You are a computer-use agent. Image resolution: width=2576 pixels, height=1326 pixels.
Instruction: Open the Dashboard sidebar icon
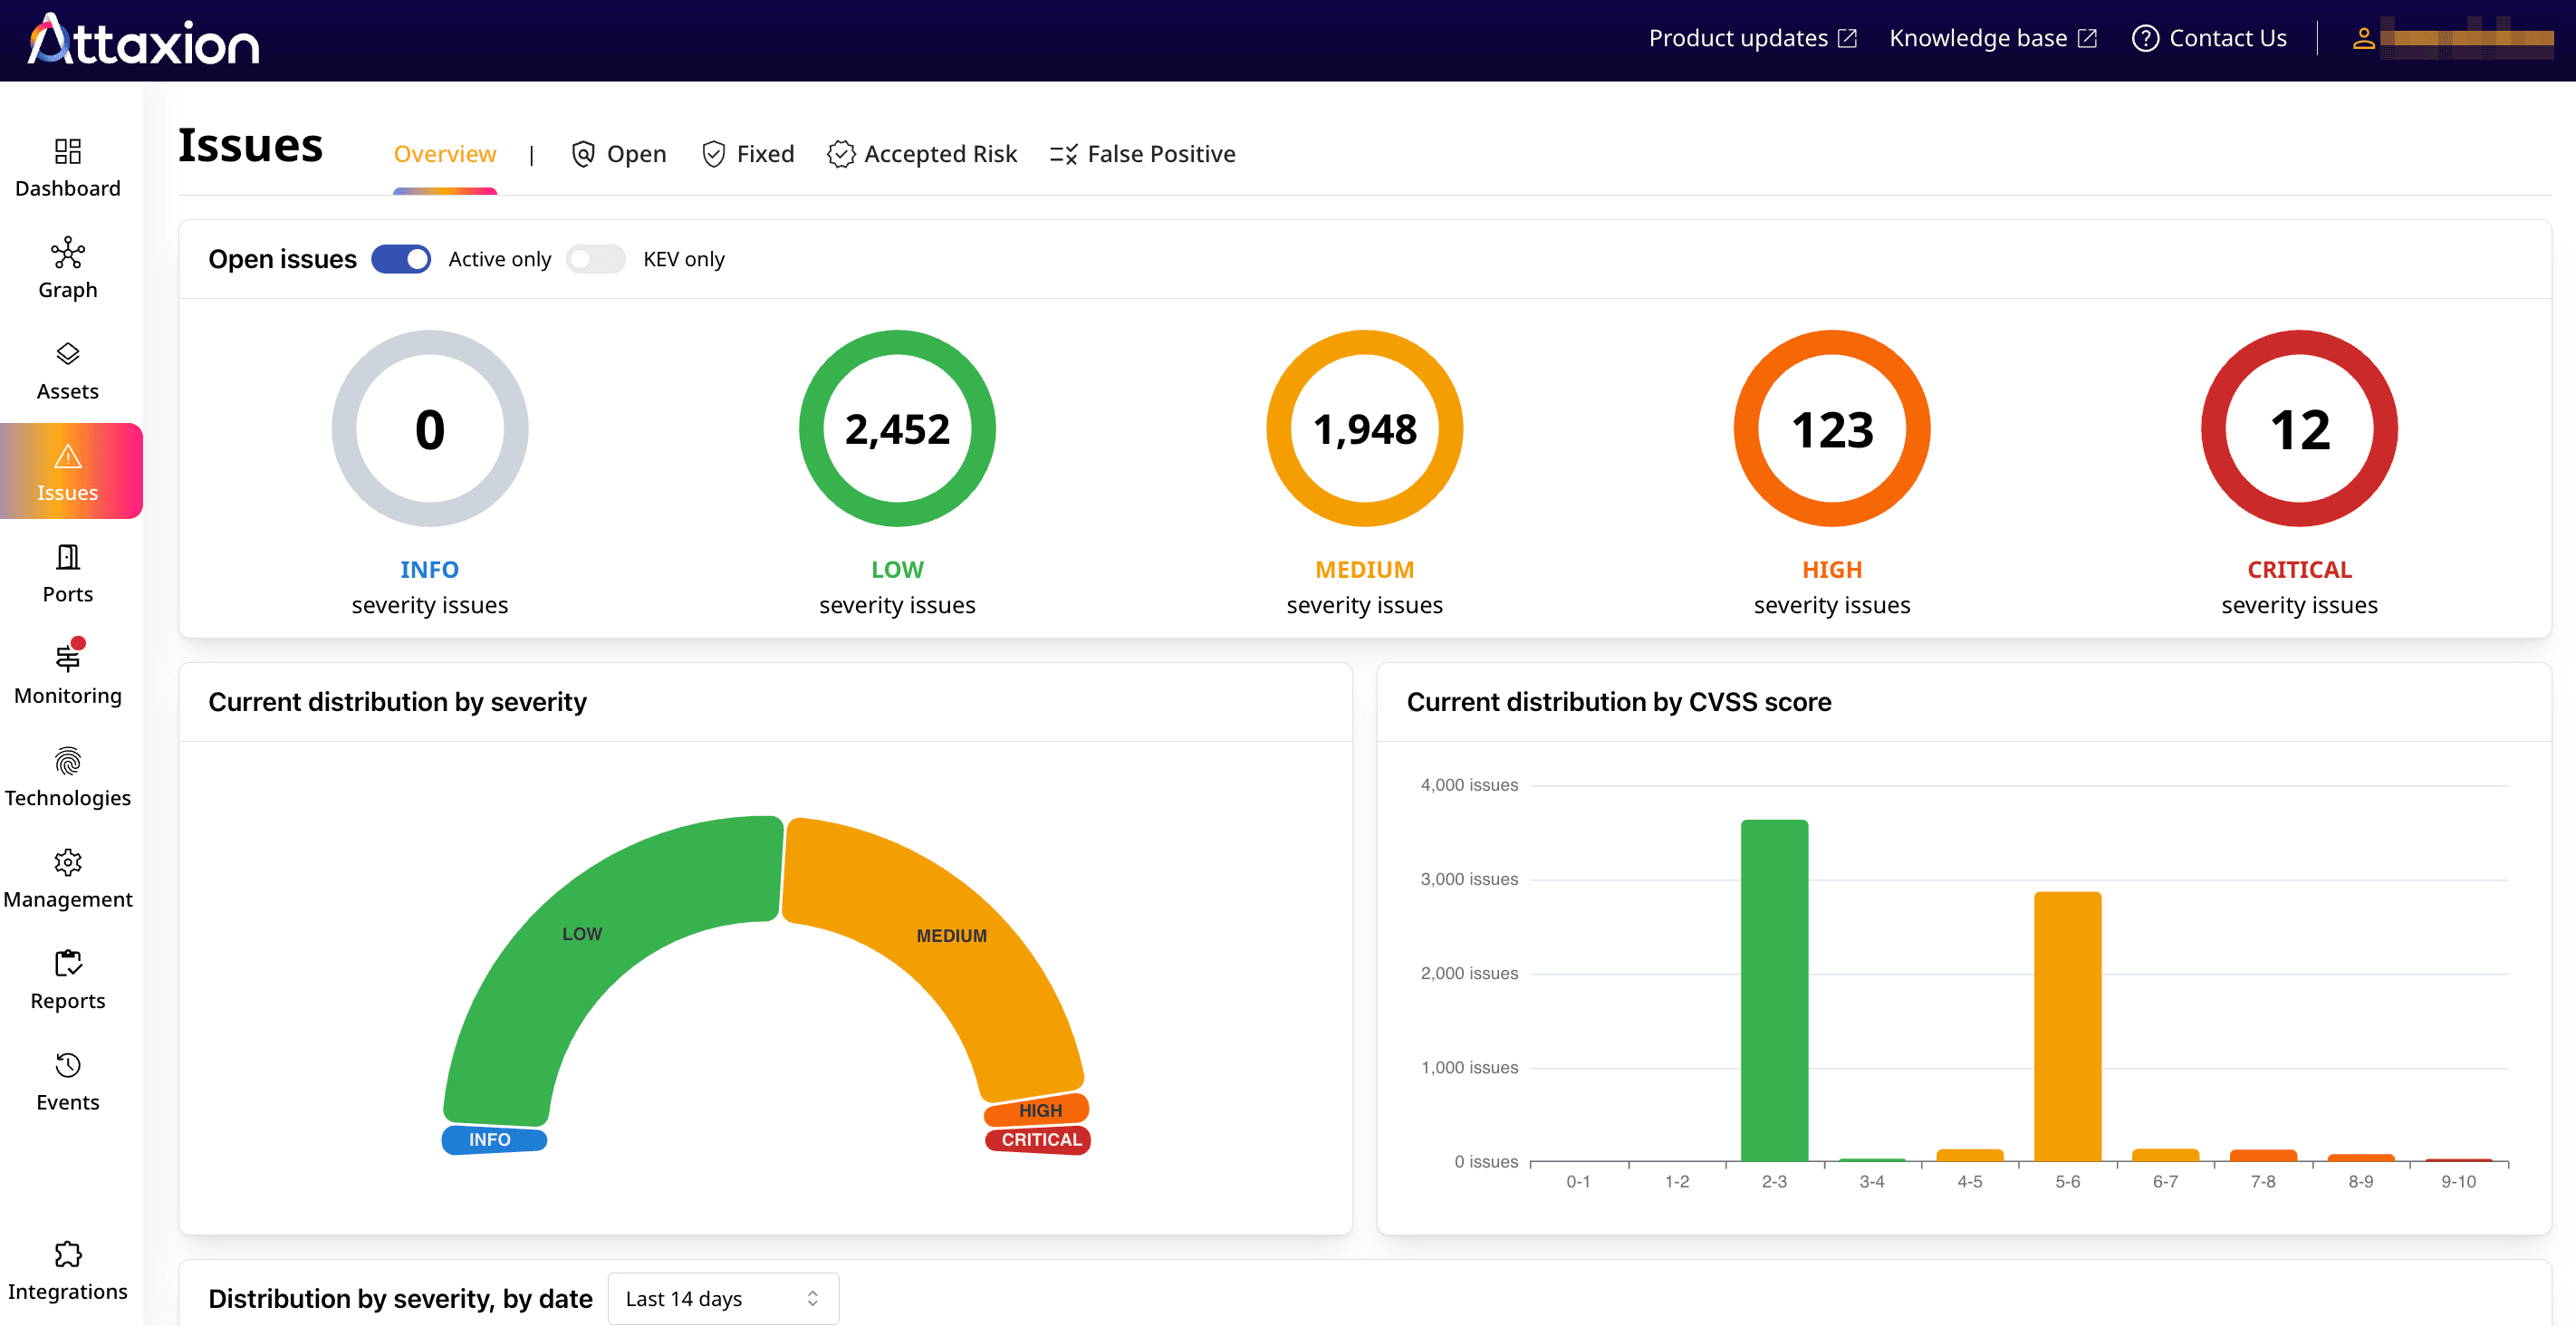tap(67, 151)
